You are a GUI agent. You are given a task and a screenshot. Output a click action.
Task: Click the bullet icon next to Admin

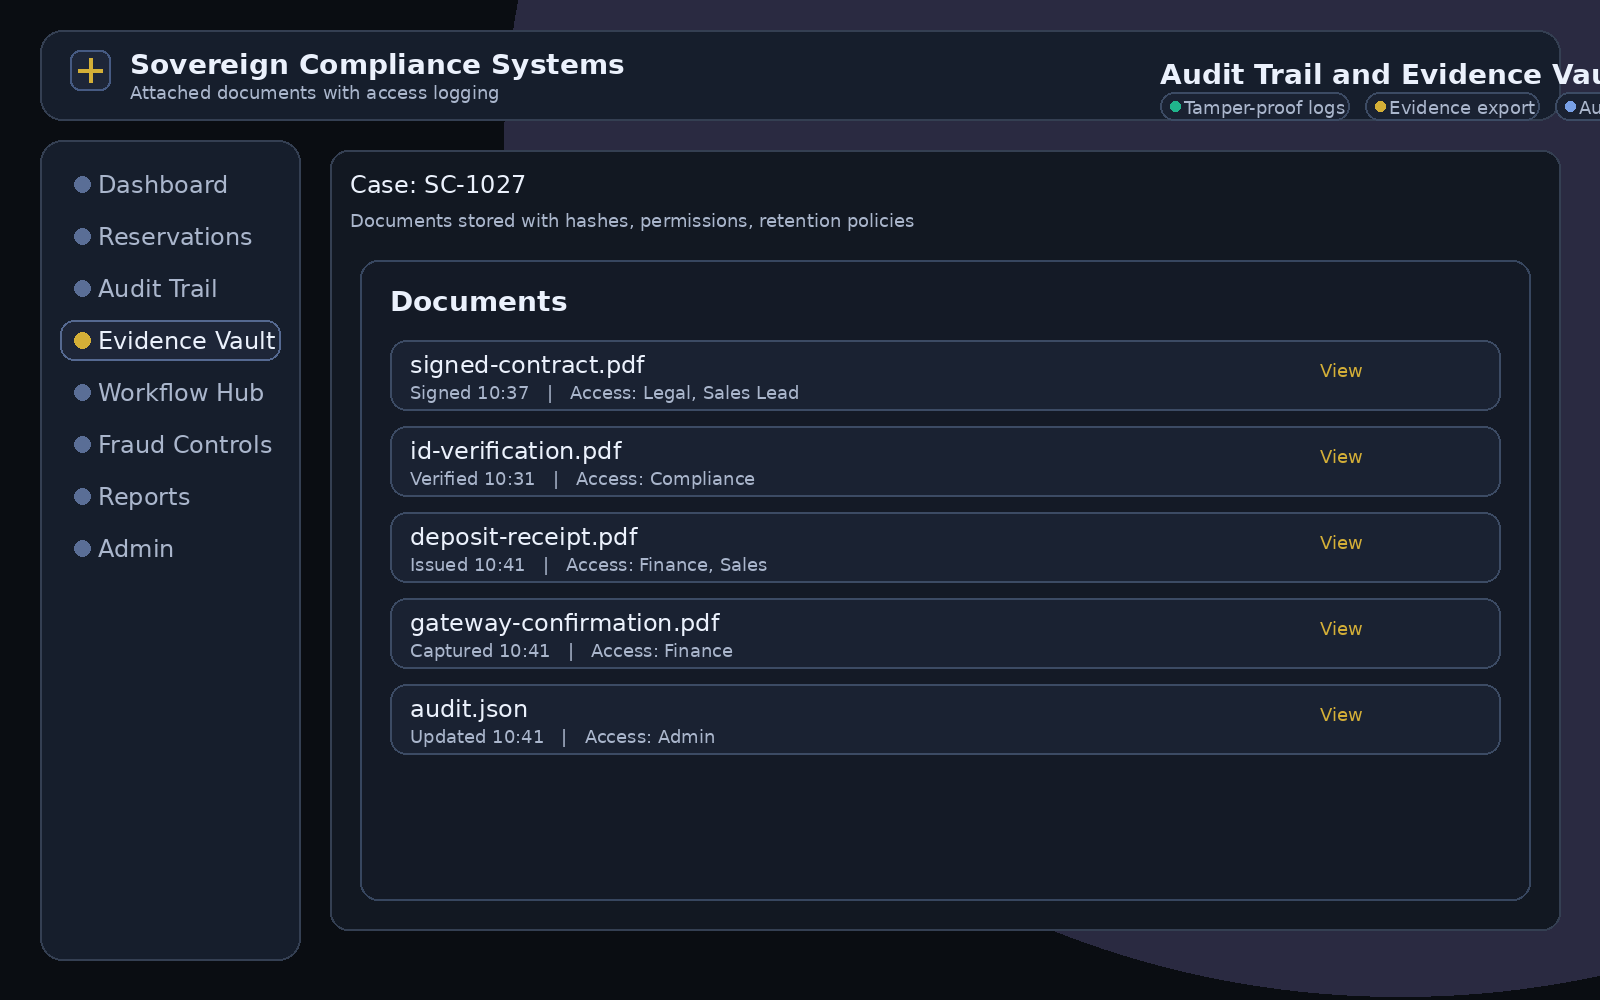pos(82,548)
